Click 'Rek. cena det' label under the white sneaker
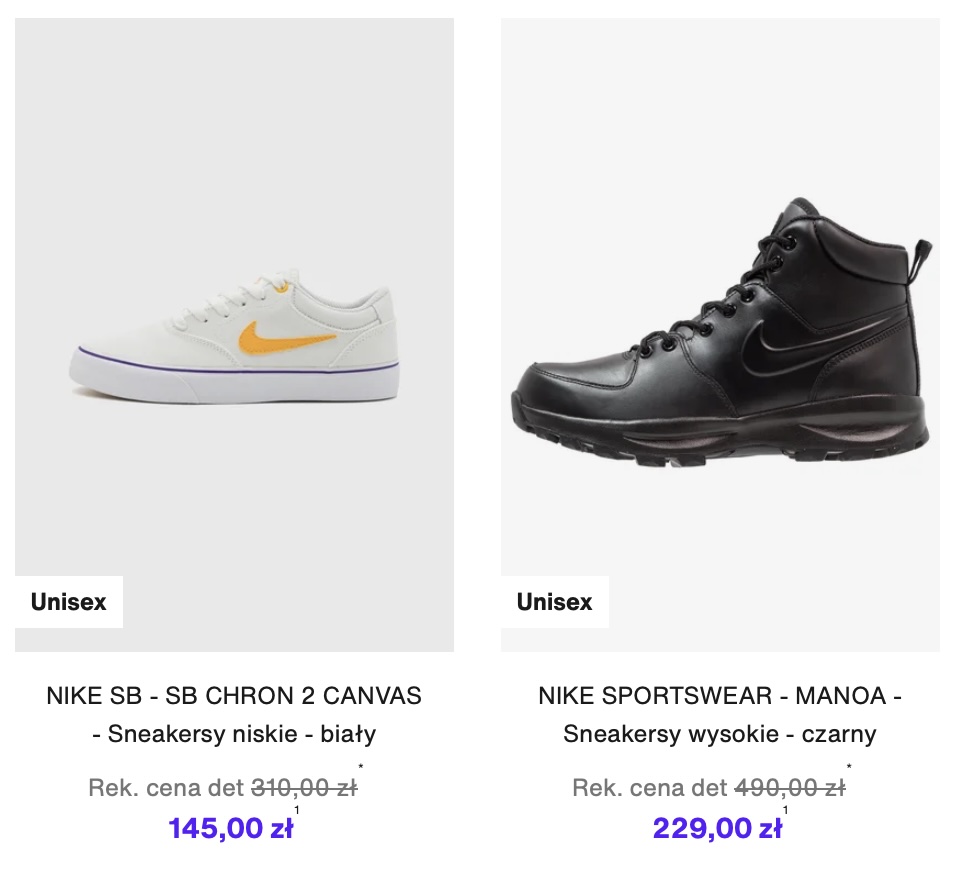This screenshot has width=958, height=874. point(167,788)
